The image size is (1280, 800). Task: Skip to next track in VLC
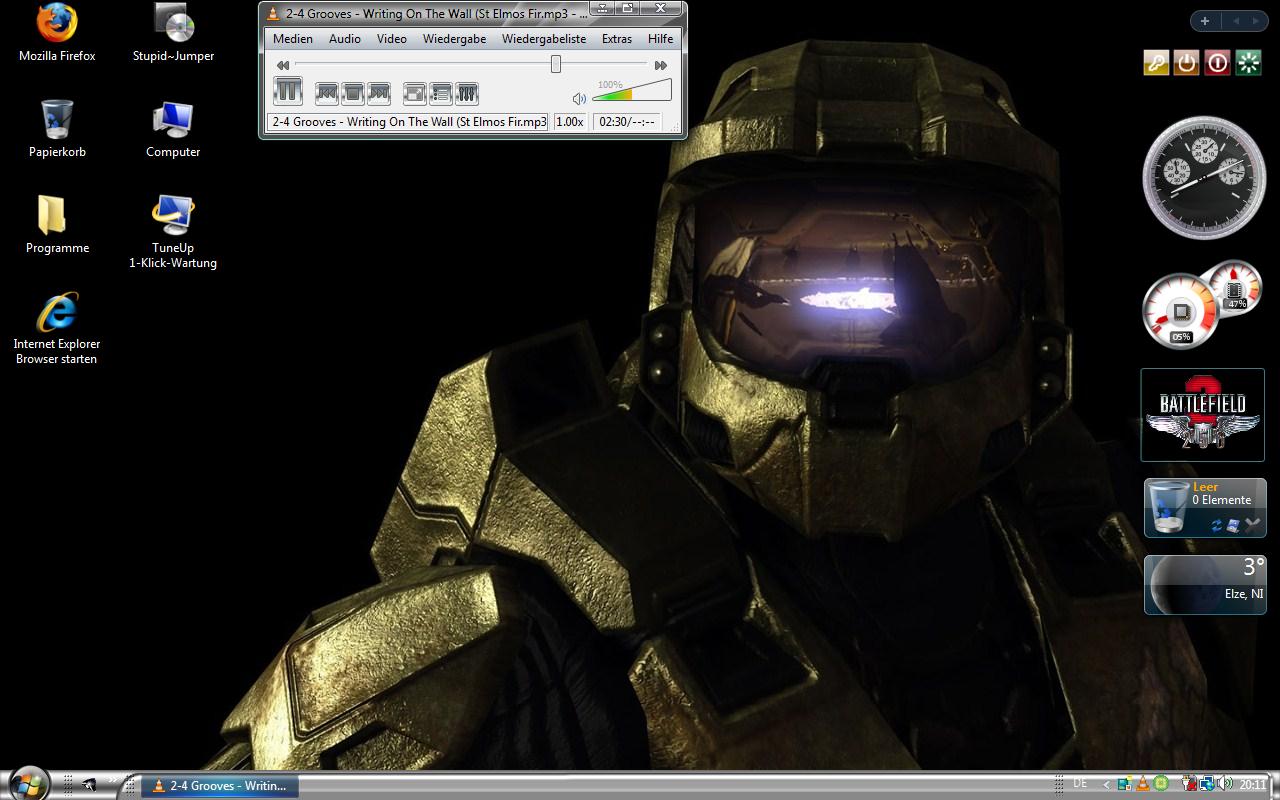coord(378,93)
